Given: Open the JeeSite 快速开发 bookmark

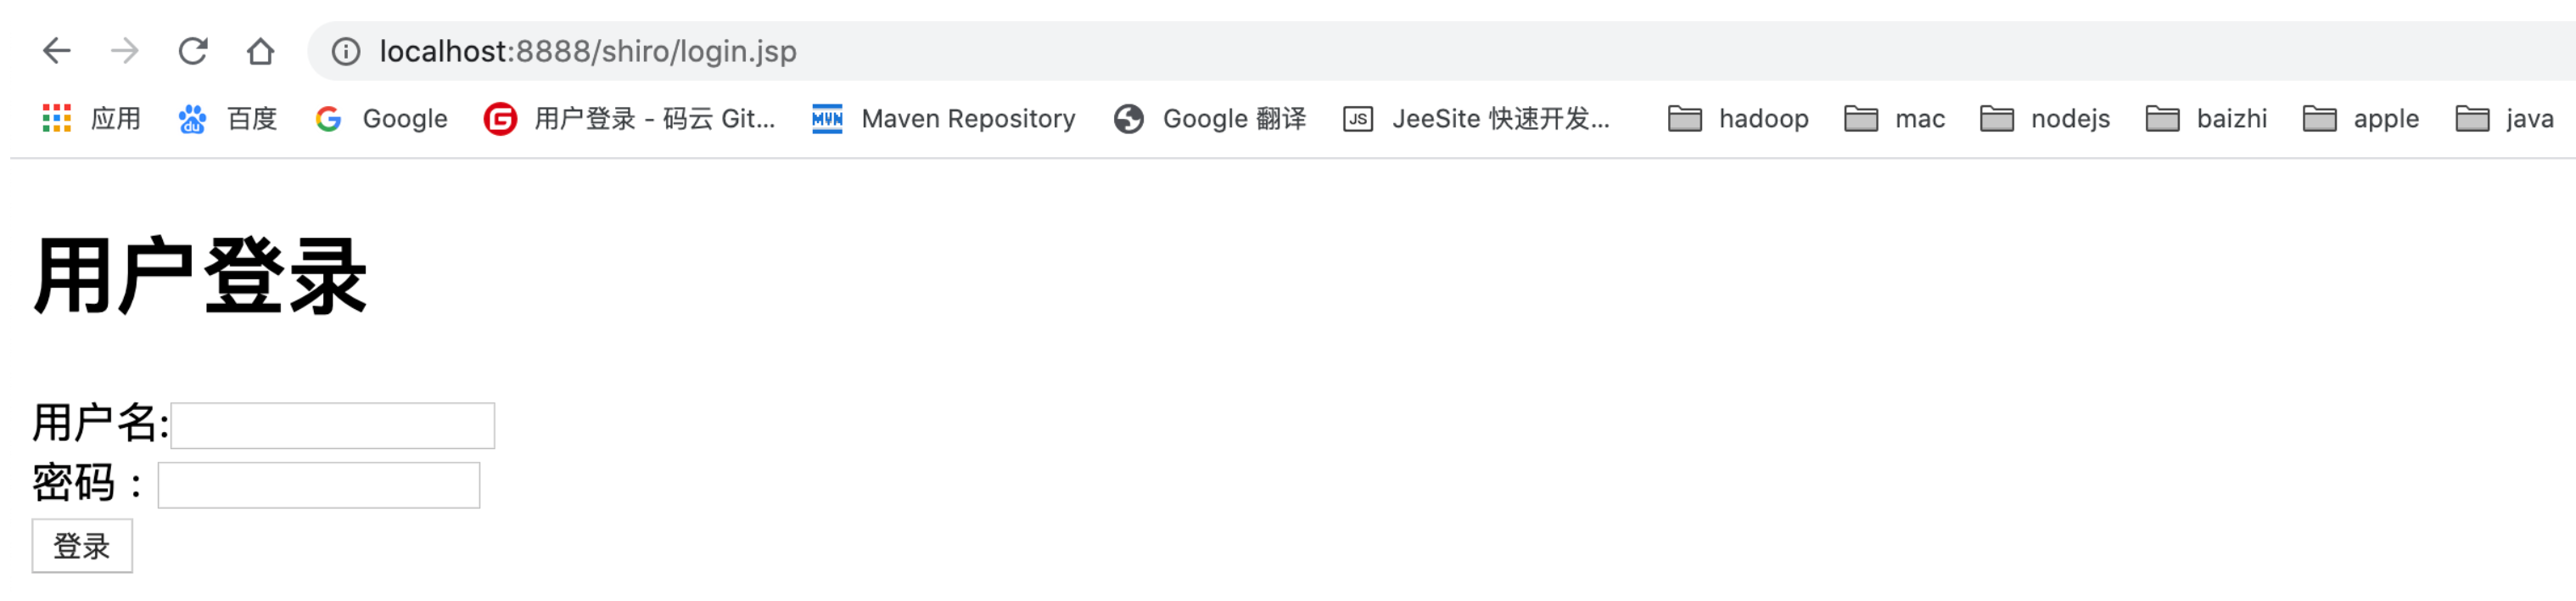Looking at the screenshot, I should [1477, 119].
